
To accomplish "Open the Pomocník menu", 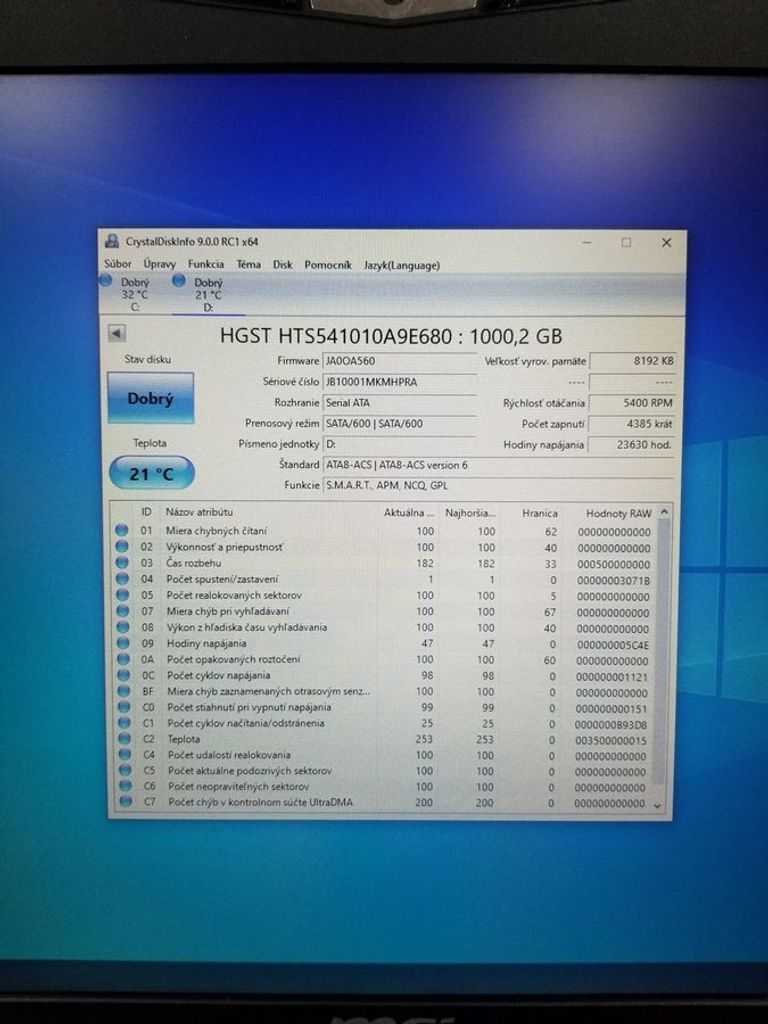I will (x=328, y=264).
